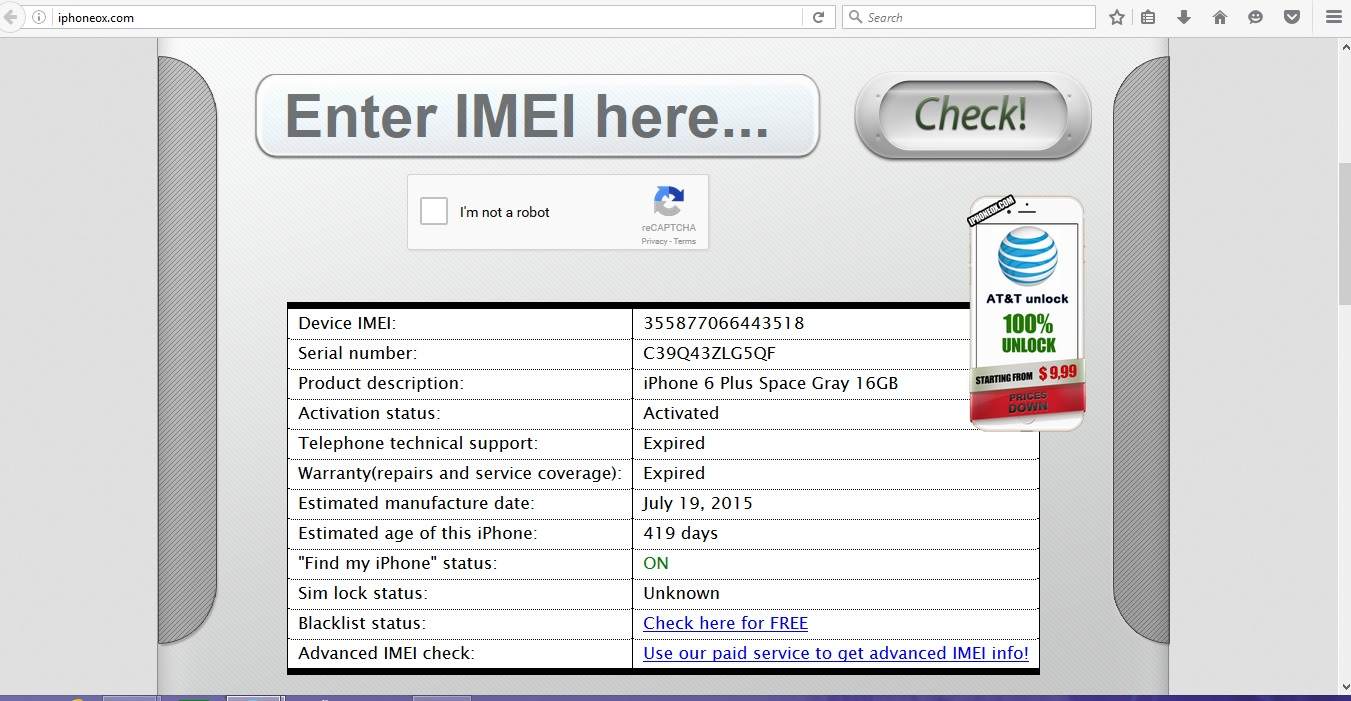Reload the page with the refresh icon
Image resolution: width=1351 pixels, height=701 pixels.
pos(818,17)
